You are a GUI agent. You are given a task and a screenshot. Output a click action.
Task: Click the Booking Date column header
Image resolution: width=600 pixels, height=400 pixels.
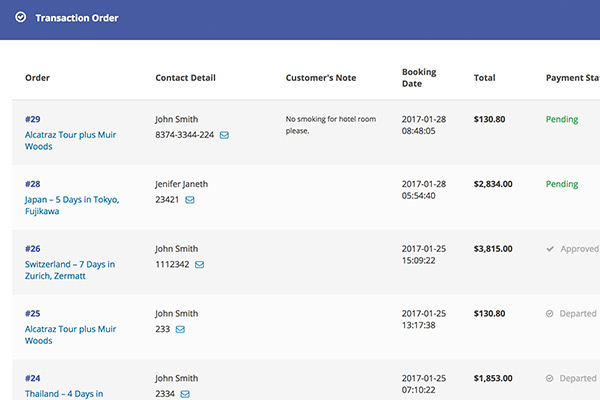point(419,78)
